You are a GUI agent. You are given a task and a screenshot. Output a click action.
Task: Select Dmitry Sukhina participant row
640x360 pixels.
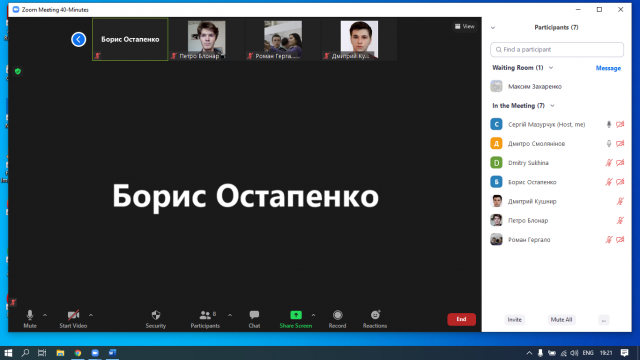pos(557,163)
